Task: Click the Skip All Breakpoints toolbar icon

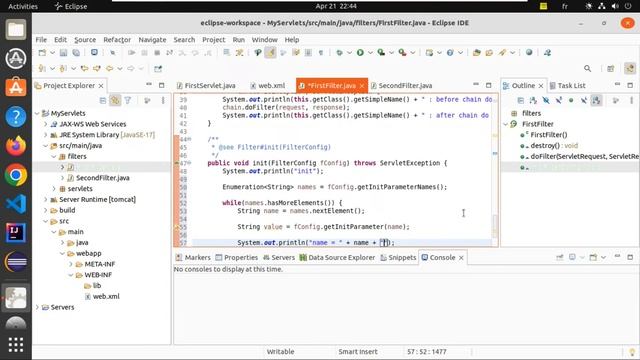Action: tap(112, 53)
